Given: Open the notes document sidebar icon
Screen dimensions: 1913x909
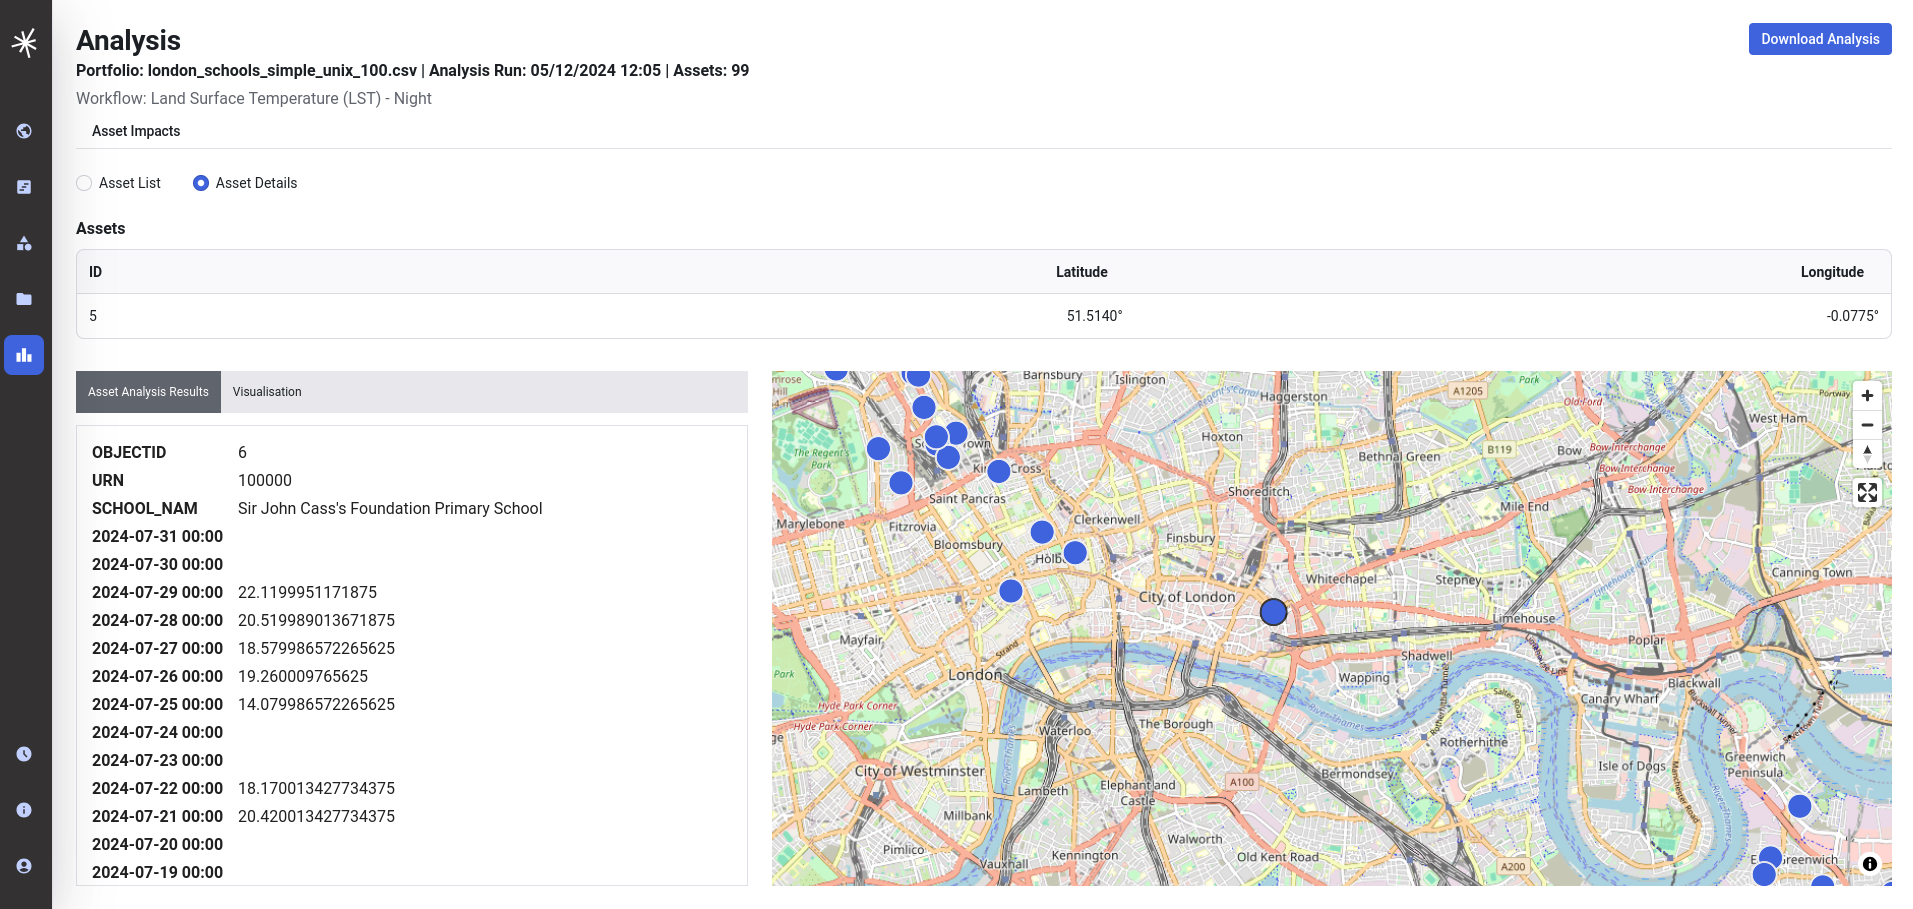Looking at the screenshot, I should point(24,187).
